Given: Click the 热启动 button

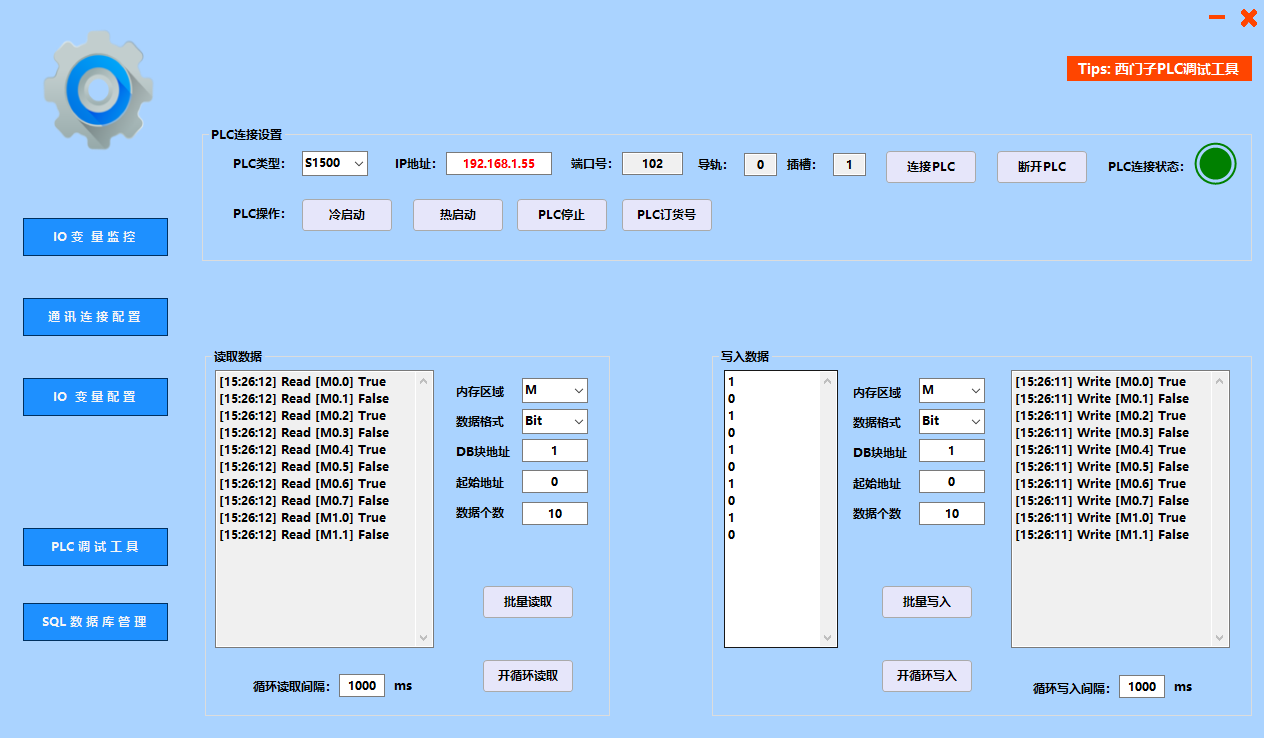Looking at the screenshot, I should tap(458, 215).
